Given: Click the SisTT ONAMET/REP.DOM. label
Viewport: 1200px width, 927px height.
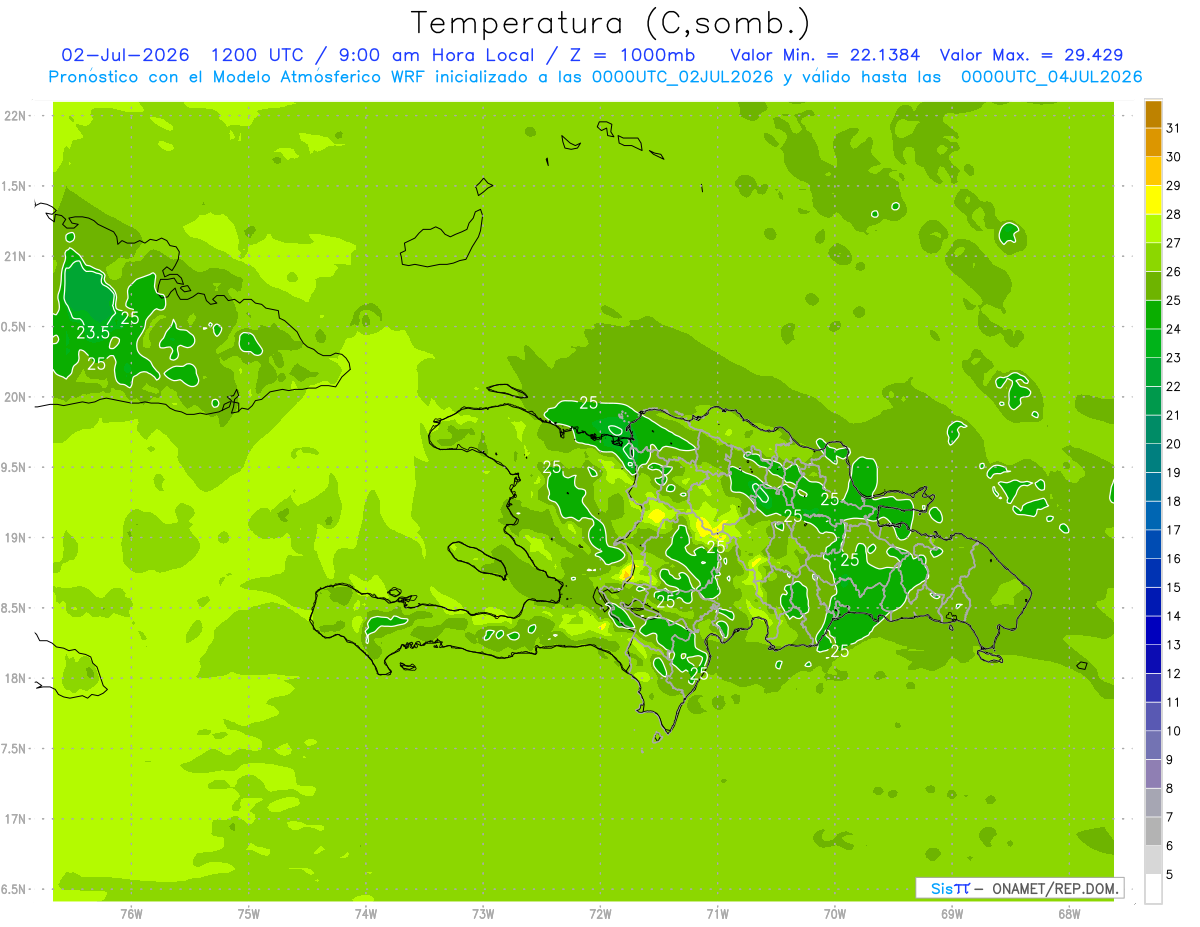Looking at the screenshot, I should click(x=1019, y=888).
